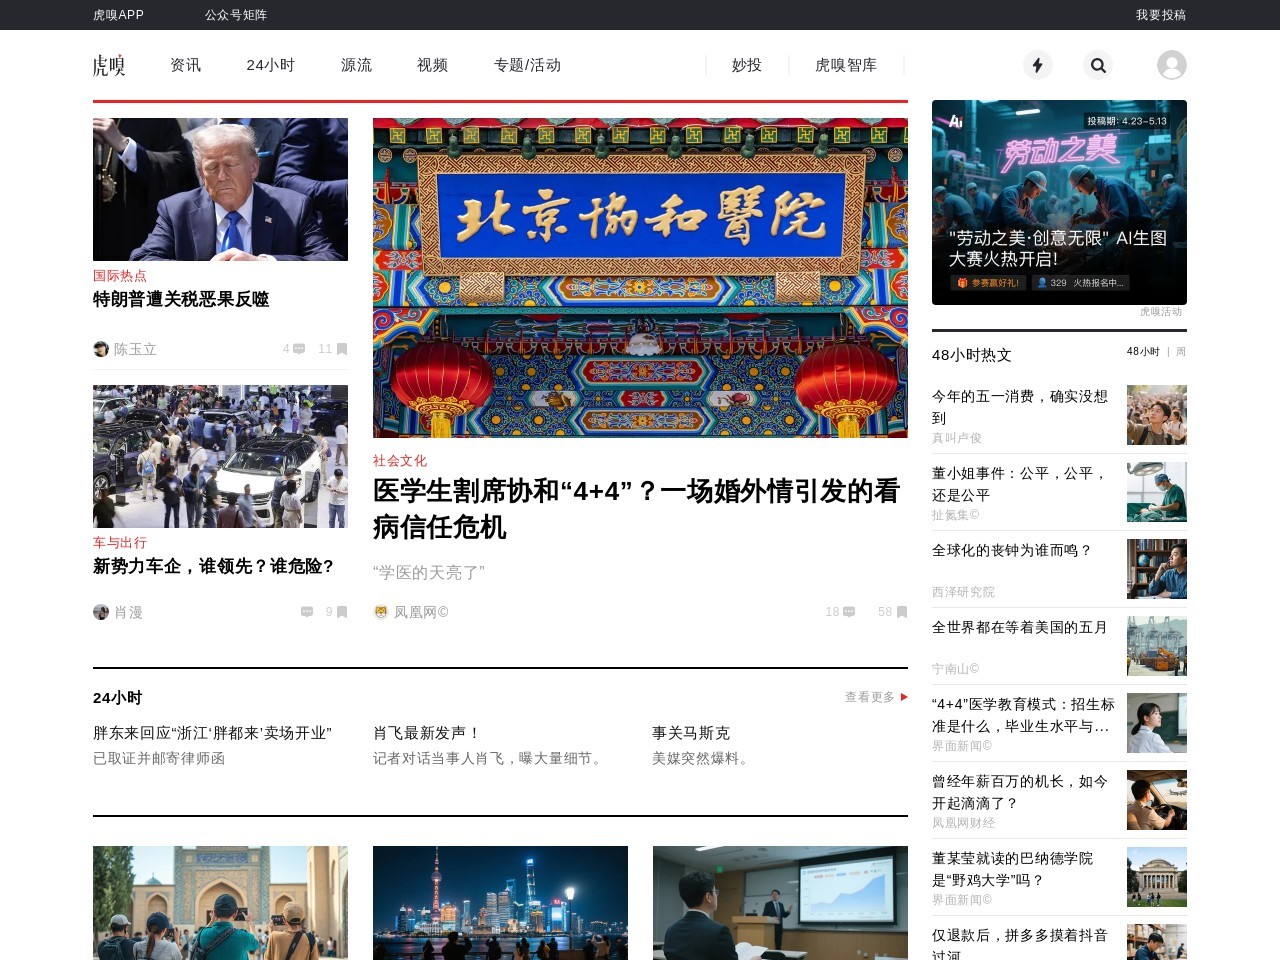Click Shanghai night skyline thumbnail
Viewport: 1280px width, 960px height.
[500, 903]
